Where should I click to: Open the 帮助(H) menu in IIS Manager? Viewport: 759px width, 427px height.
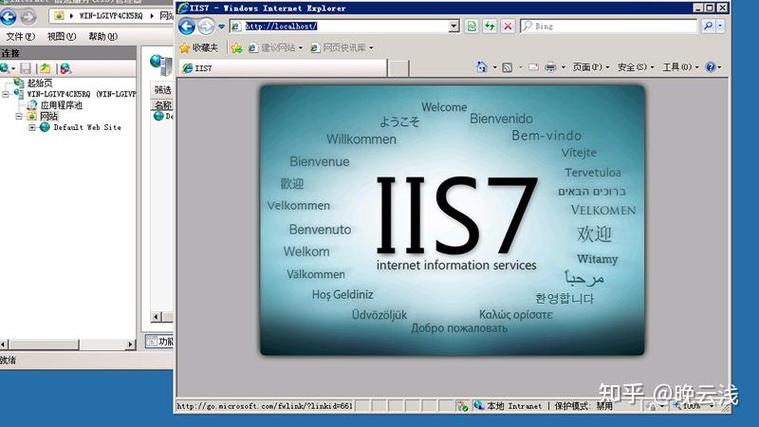tap(103, 36)
